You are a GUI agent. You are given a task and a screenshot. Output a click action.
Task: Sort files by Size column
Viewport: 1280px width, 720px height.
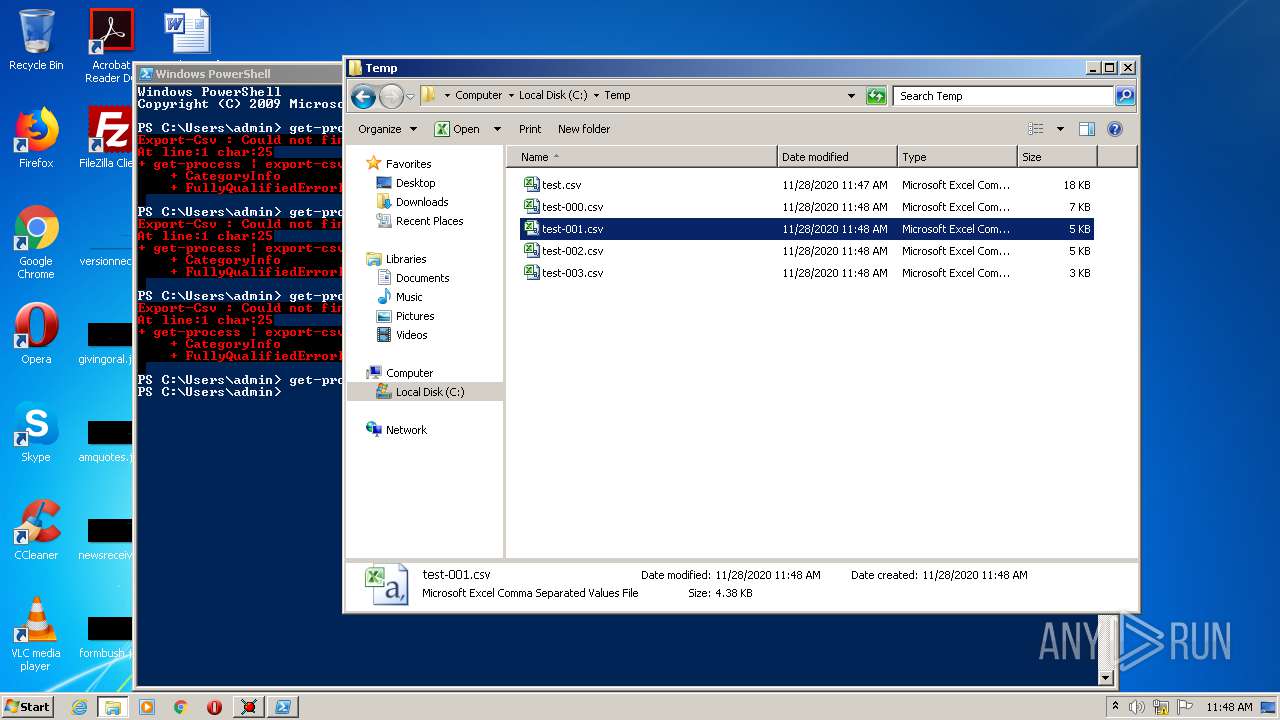1057,157
